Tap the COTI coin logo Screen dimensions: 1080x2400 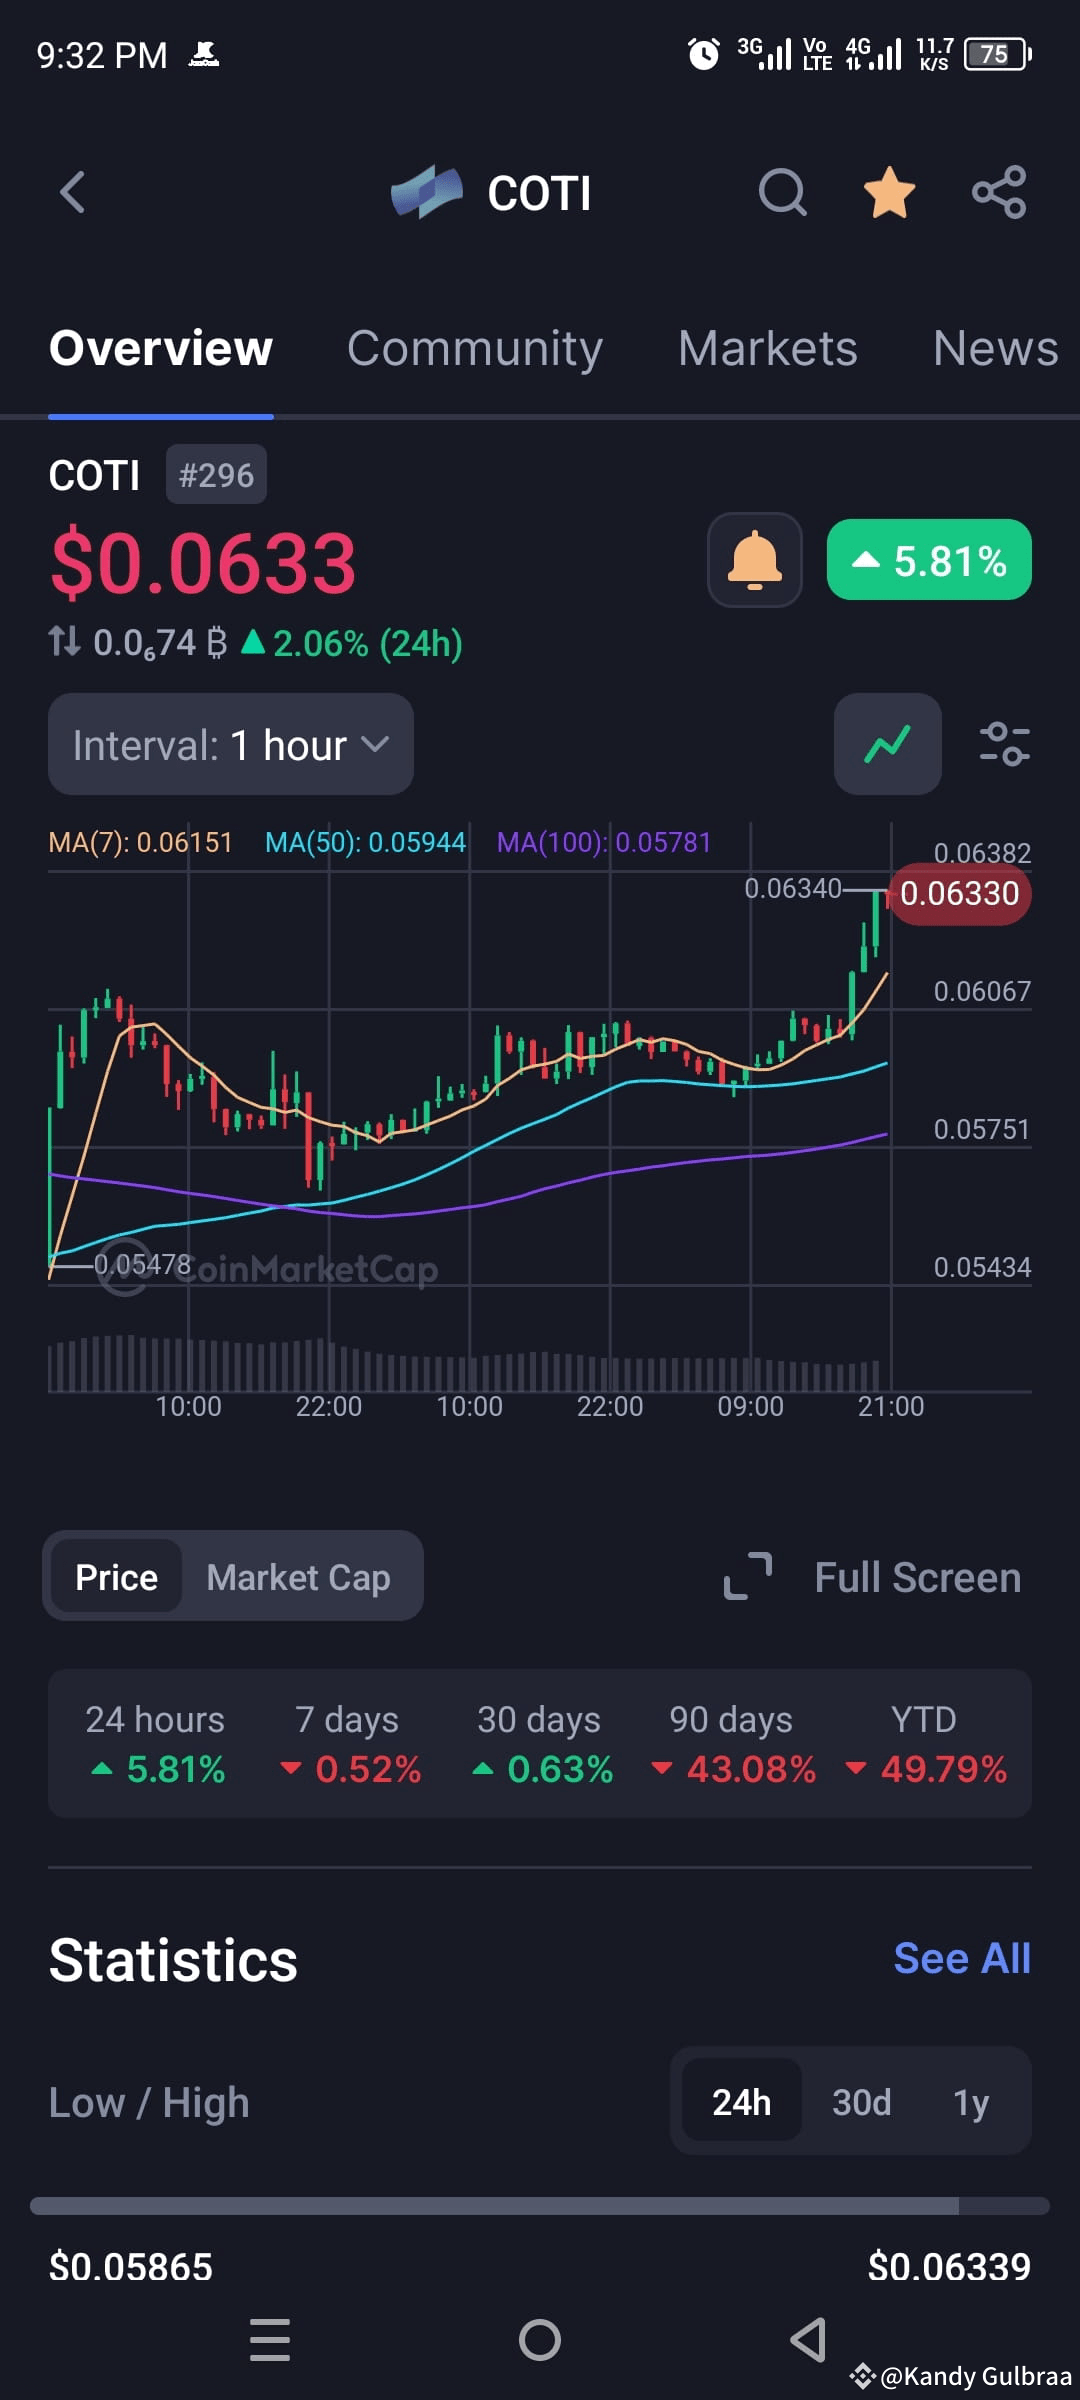coord(427,192)
